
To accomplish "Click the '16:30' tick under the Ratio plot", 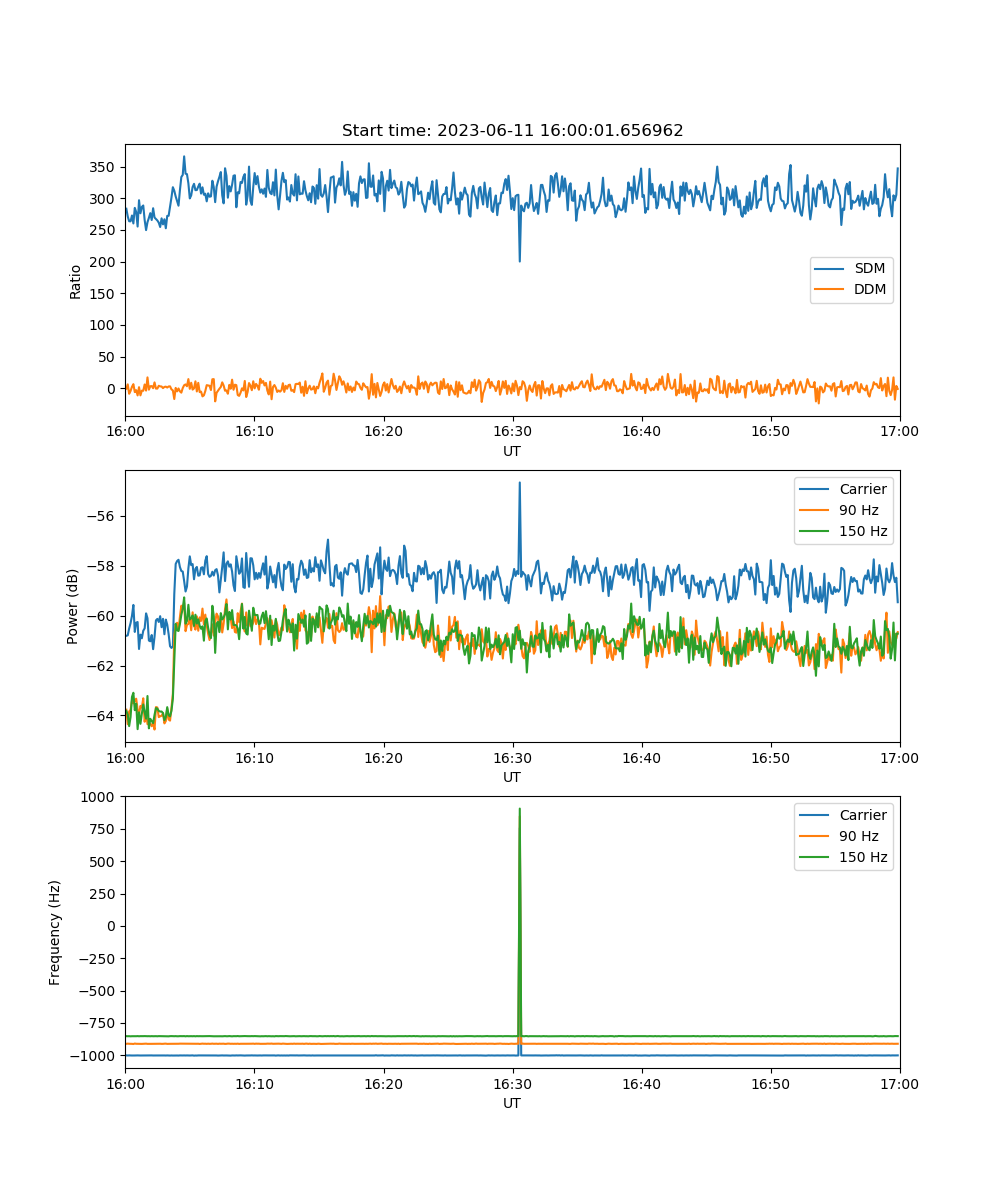I will [x=512, y=431].
